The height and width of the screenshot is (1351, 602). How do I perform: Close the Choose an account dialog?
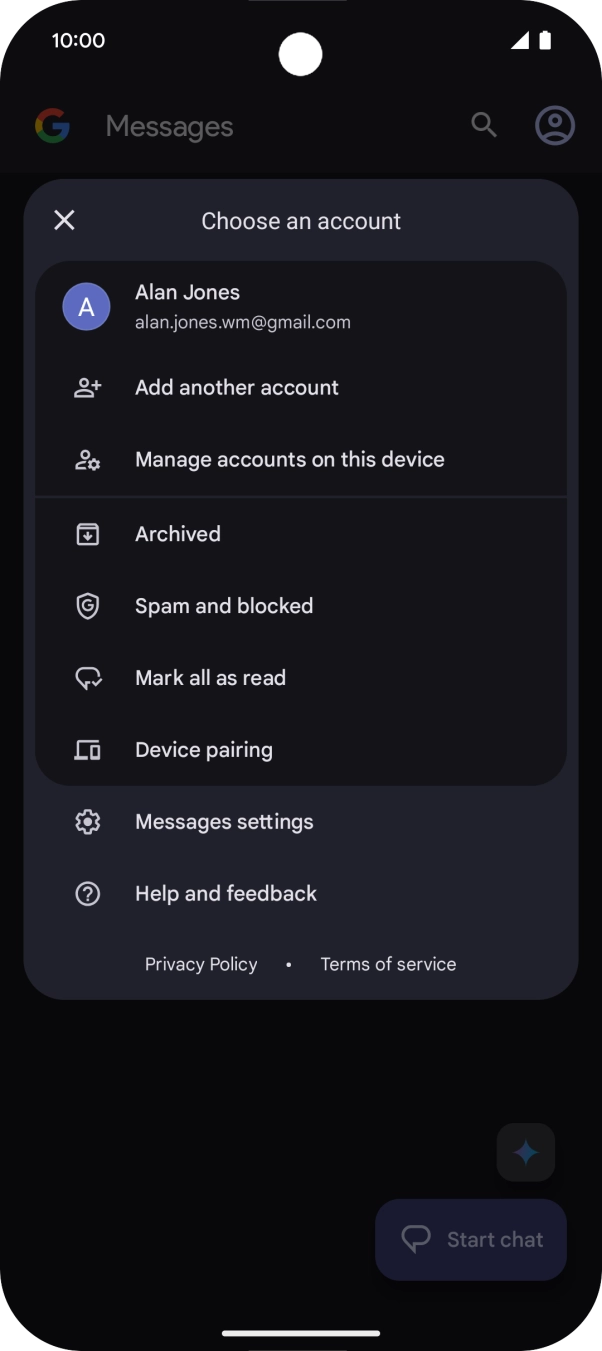64,220
